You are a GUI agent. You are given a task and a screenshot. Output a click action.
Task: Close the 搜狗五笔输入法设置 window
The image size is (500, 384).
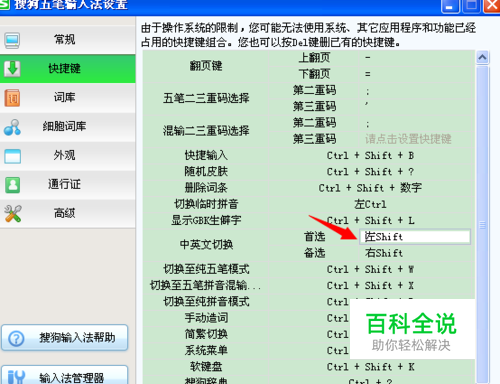tap(492, 6)
